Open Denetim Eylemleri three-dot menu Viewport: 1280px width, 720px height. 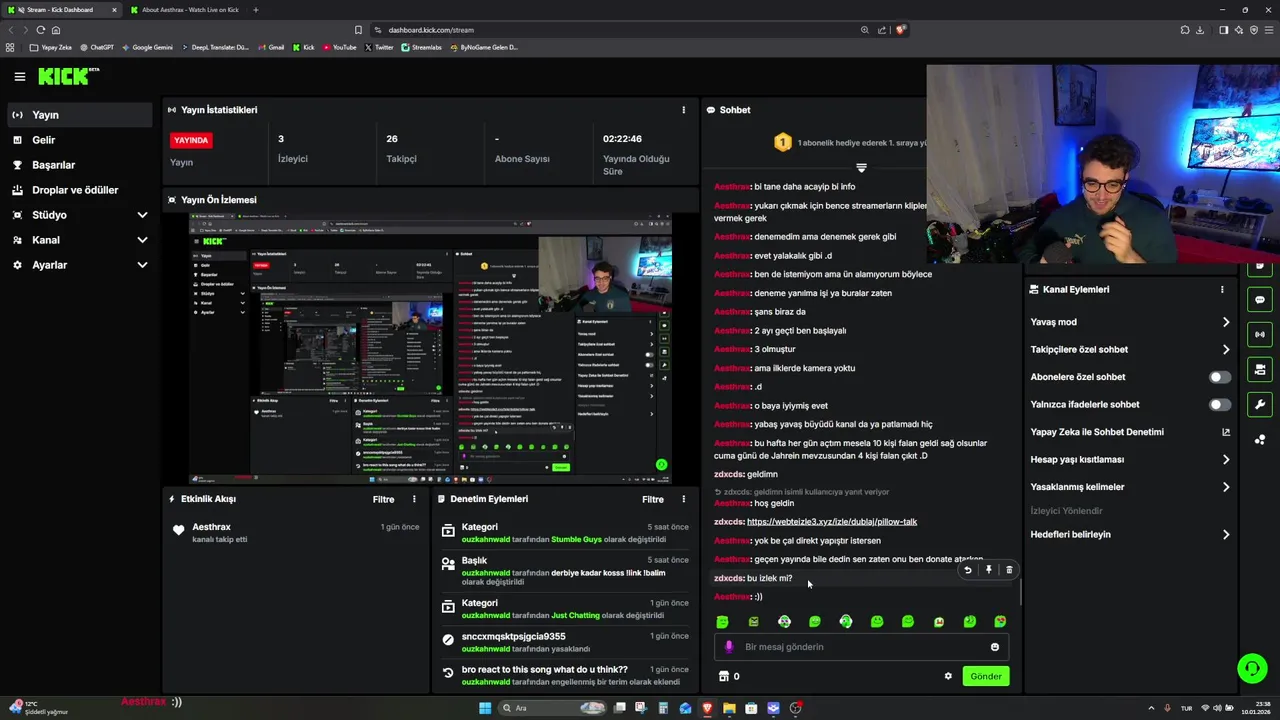click(x=684, y=499)
